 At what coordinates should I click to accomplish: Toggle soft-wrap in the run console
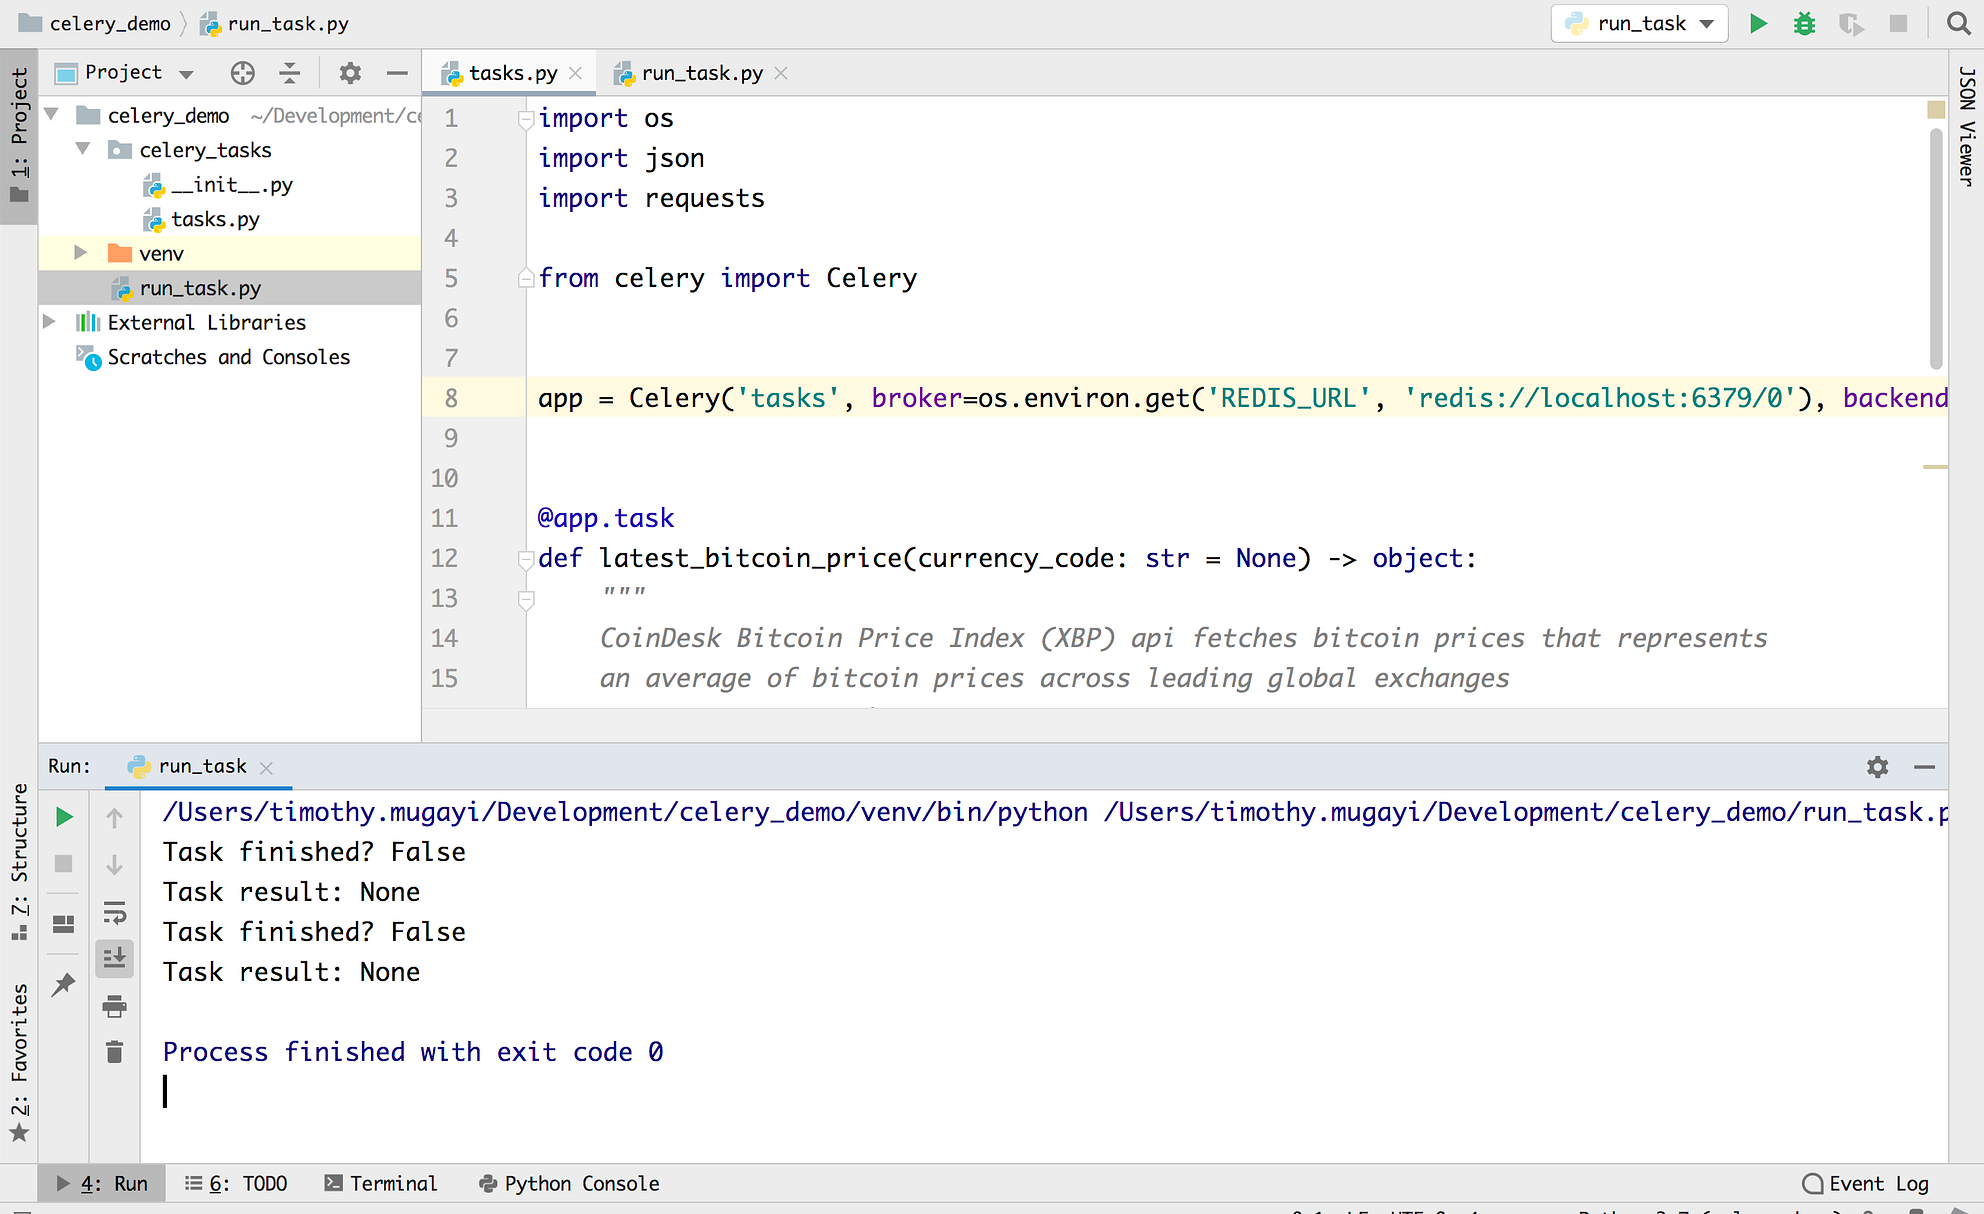point(114,912)
